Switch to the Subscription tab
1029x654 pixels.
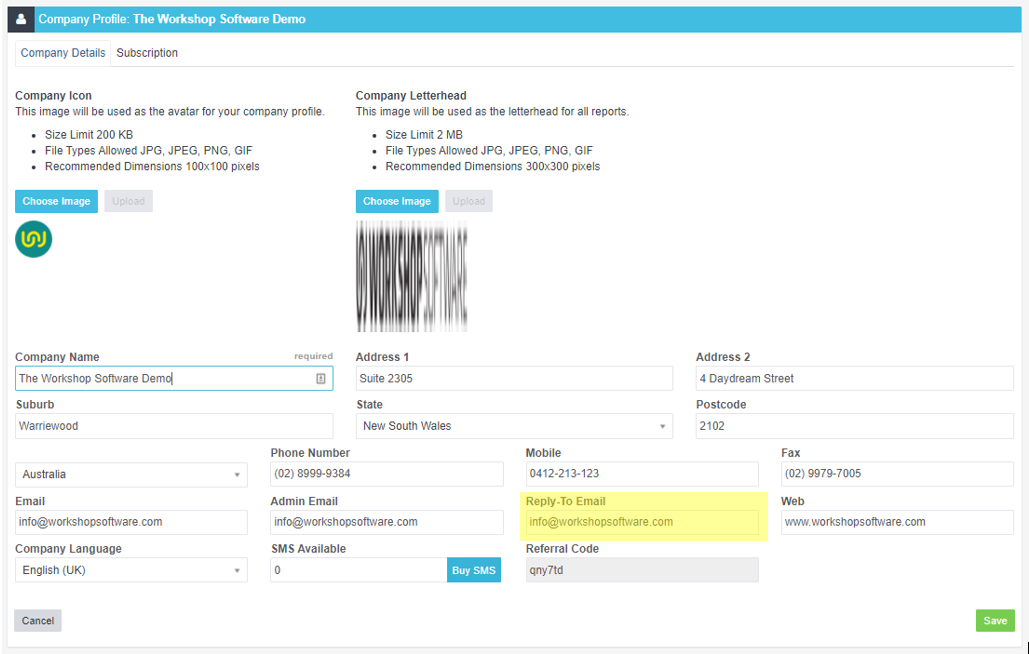tap(147, 53)
